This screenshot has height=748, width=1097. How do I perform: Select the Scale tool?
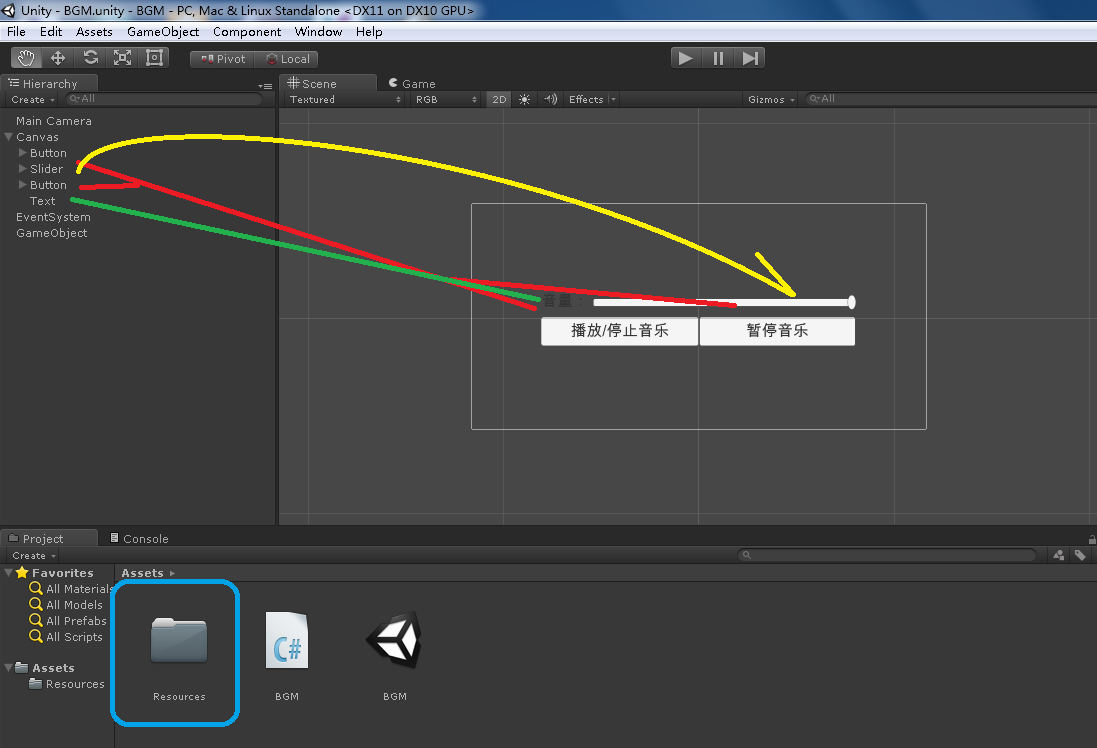pos(122,58)
